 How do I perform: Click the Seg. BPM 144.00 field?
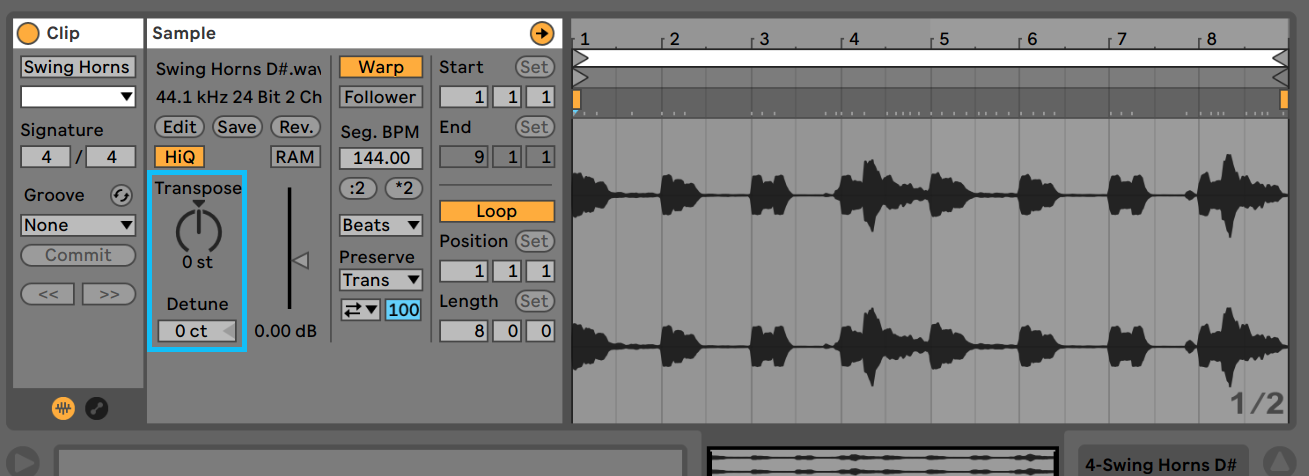click(x=381, y=158)
